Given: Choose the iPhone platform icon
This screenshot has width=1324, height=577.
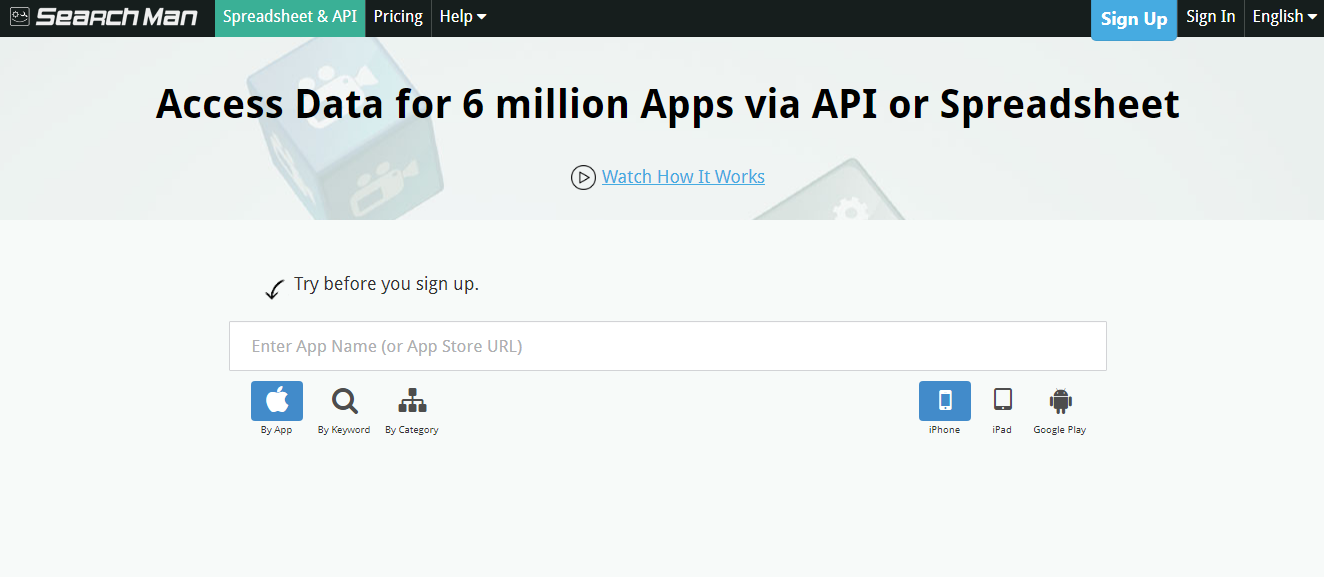Looking at the screenshot, I should (945, 401).
